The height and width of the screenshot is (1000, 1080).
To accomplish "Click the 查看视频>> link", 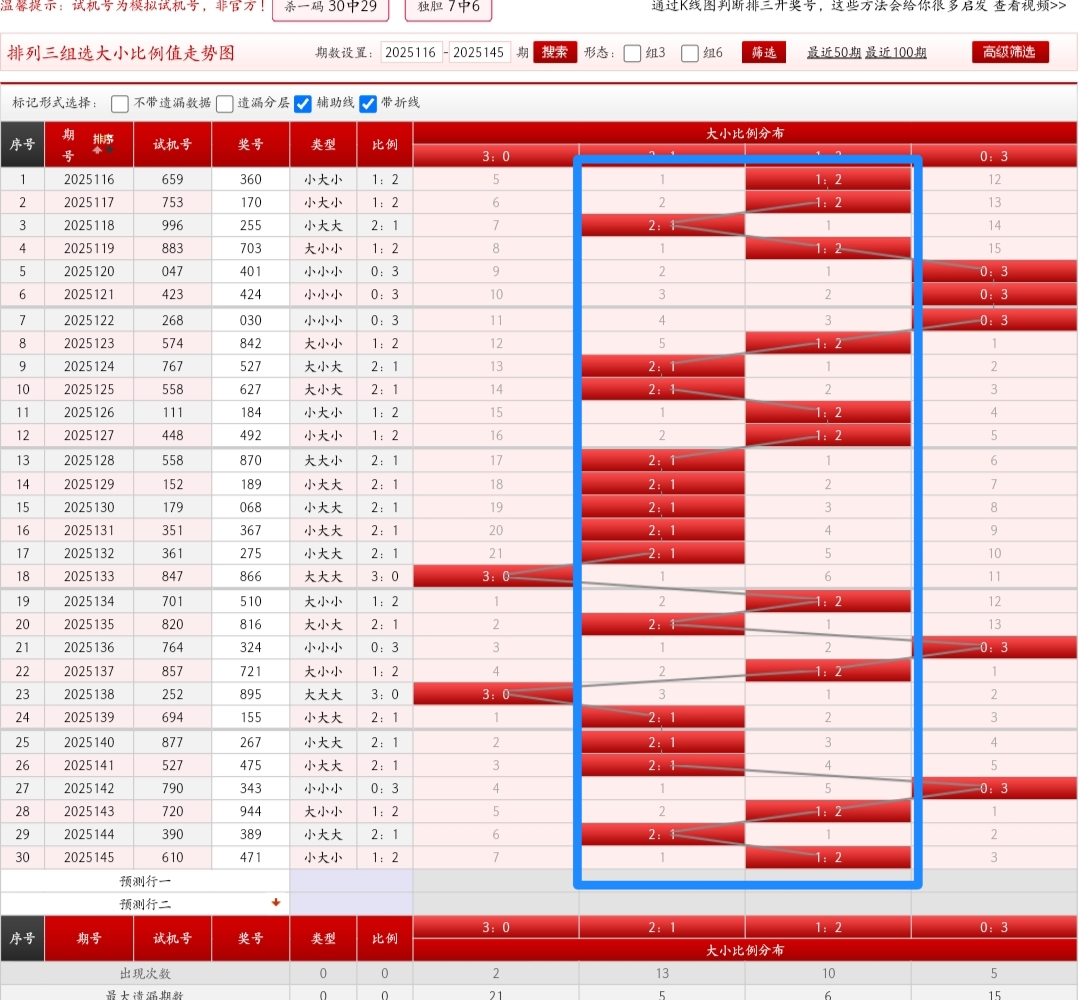I will tap(1029, 6).
